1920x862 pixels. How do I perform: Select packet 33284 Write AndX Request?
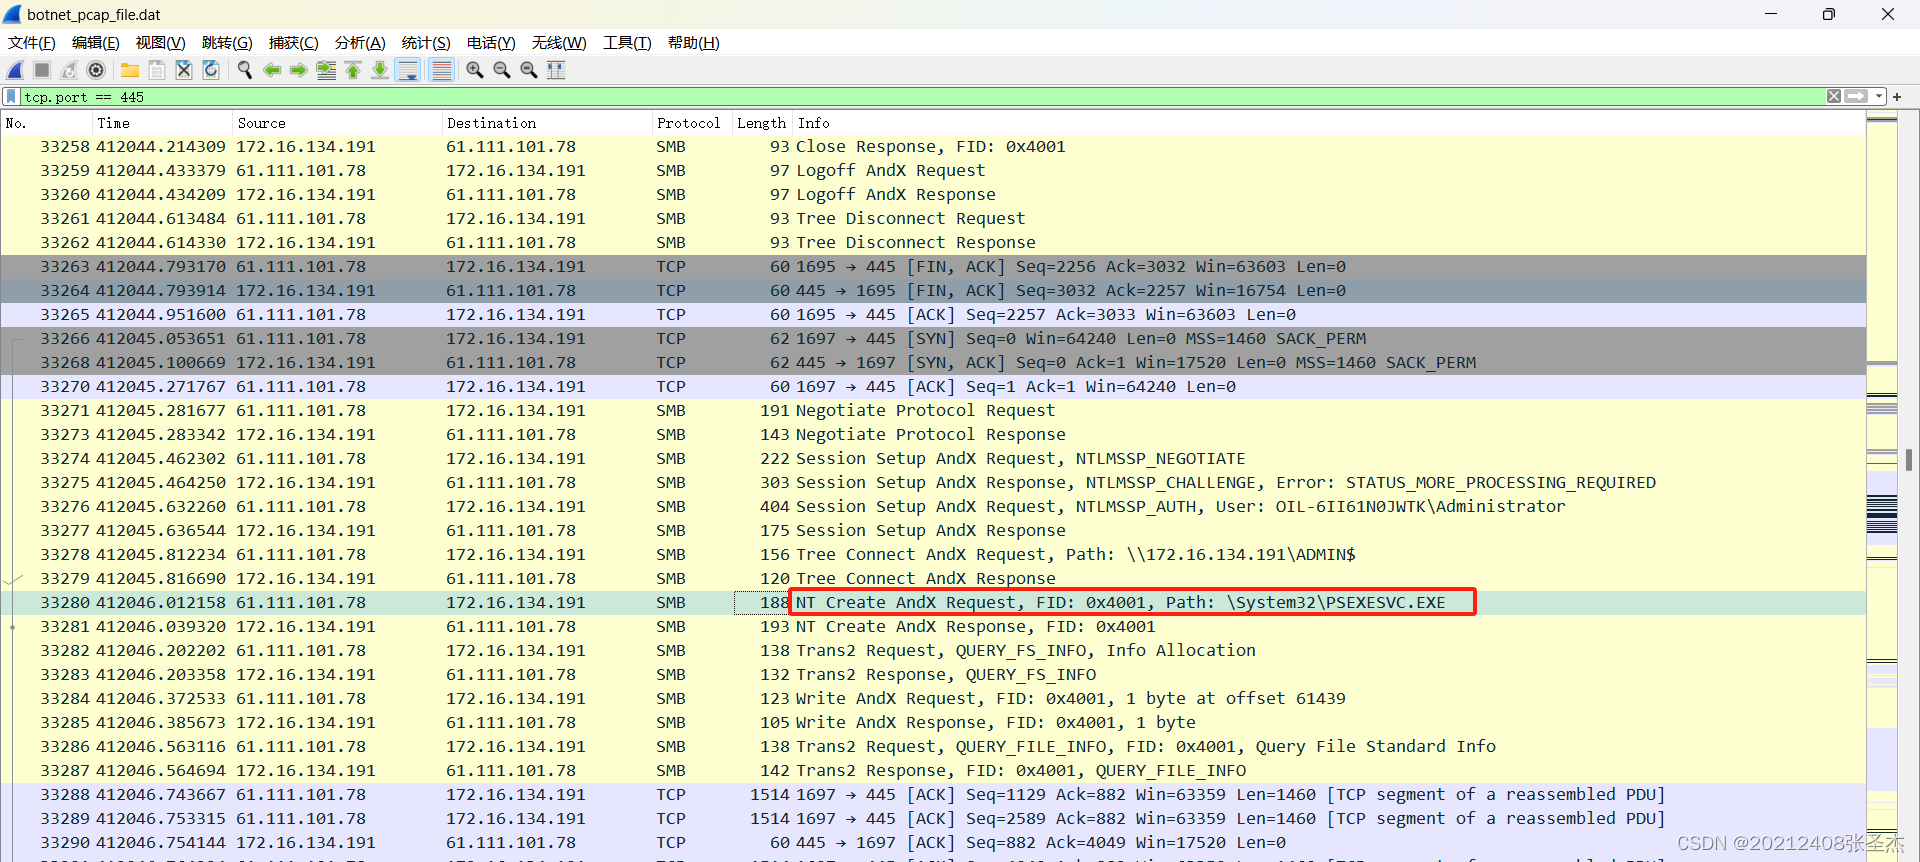[x=933, y=699]
